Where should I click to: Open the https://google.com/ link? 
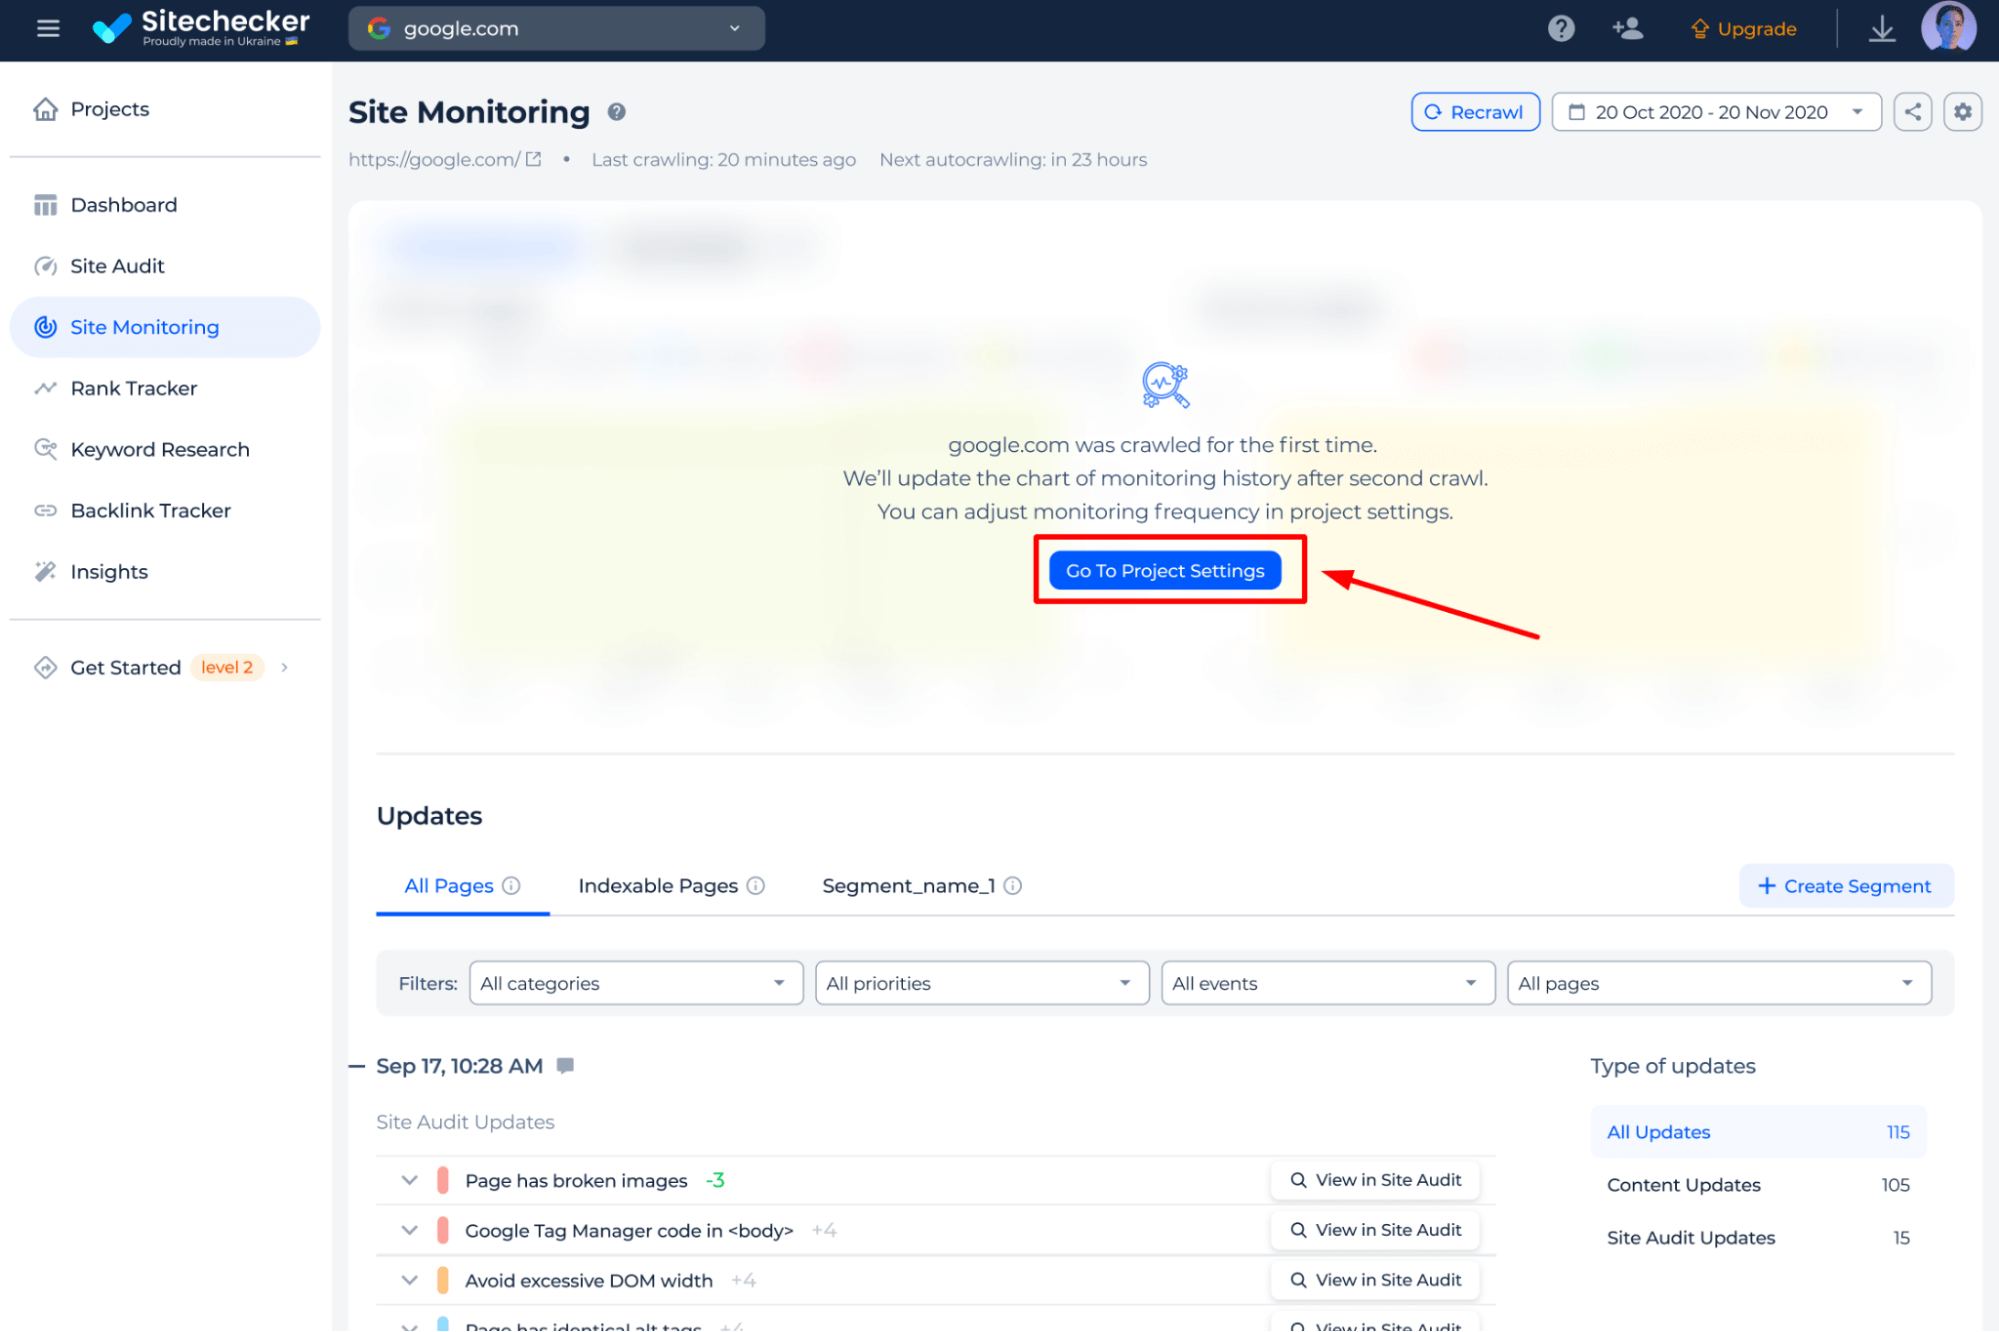click(x=434, y=159)
